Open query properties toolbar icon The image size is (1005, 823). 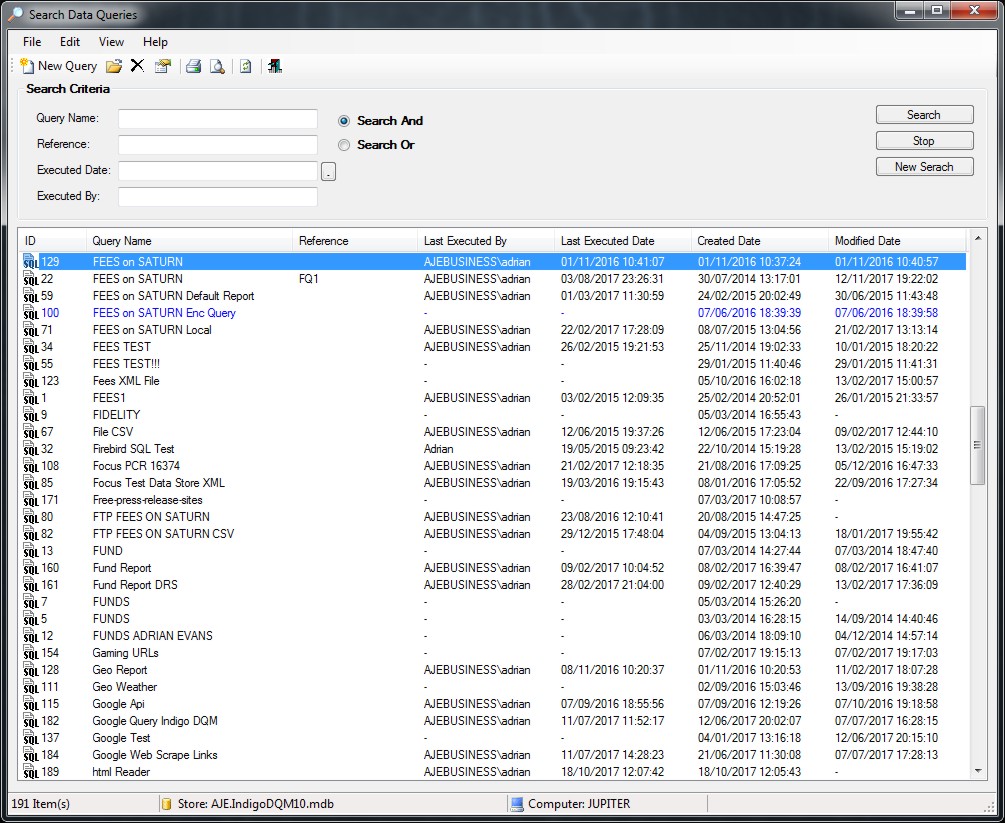[x=162, y=66]
